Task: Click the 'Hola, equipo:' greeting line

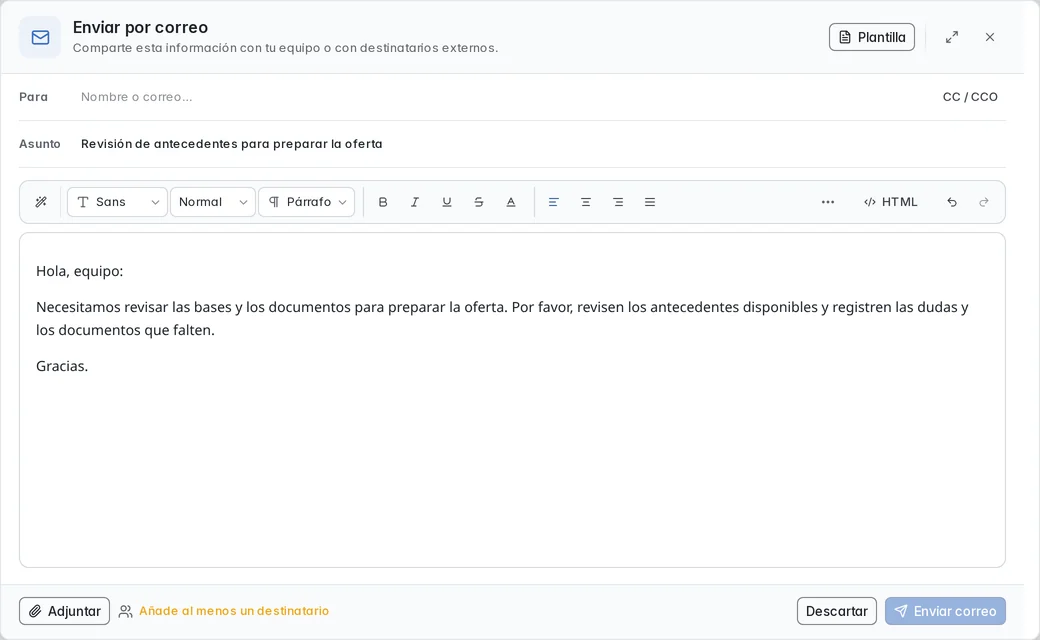Action: pos(80,271)
